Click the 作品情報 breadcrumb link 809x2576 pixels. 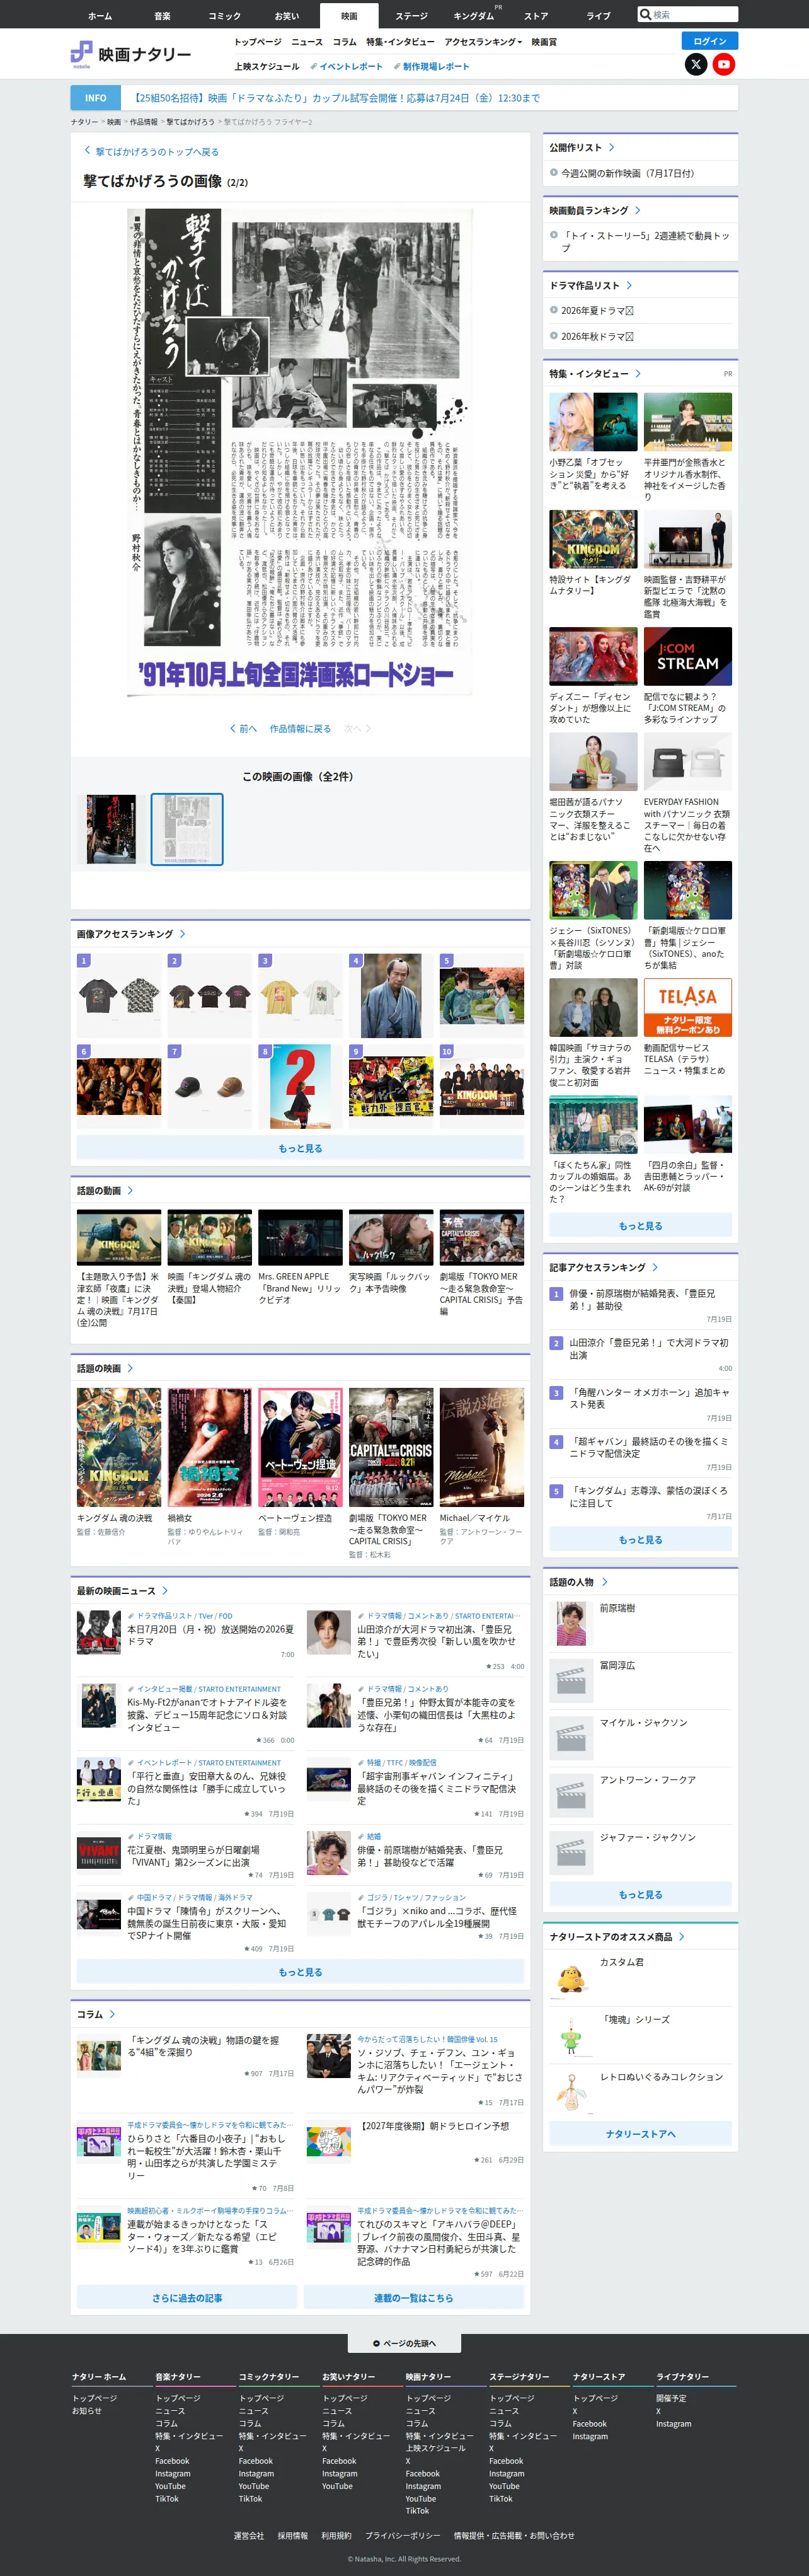[143, 122]
